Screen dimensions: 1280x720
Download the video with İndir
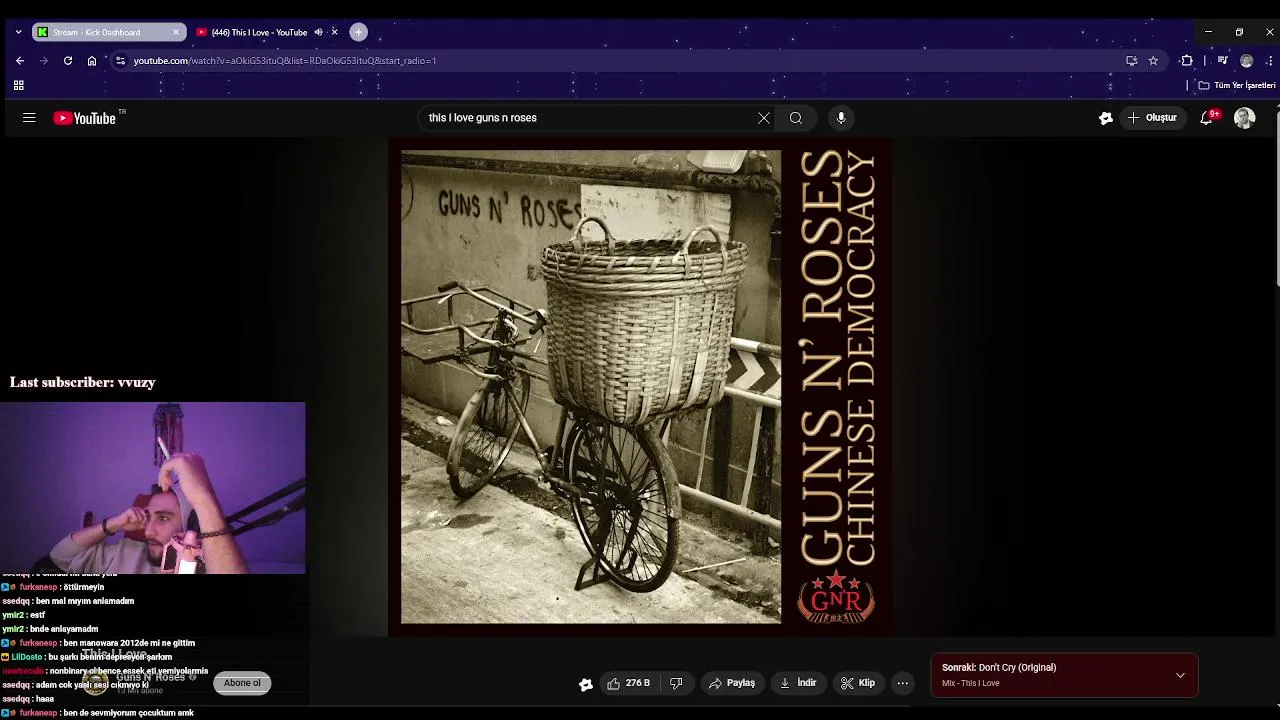pos(798,683)
